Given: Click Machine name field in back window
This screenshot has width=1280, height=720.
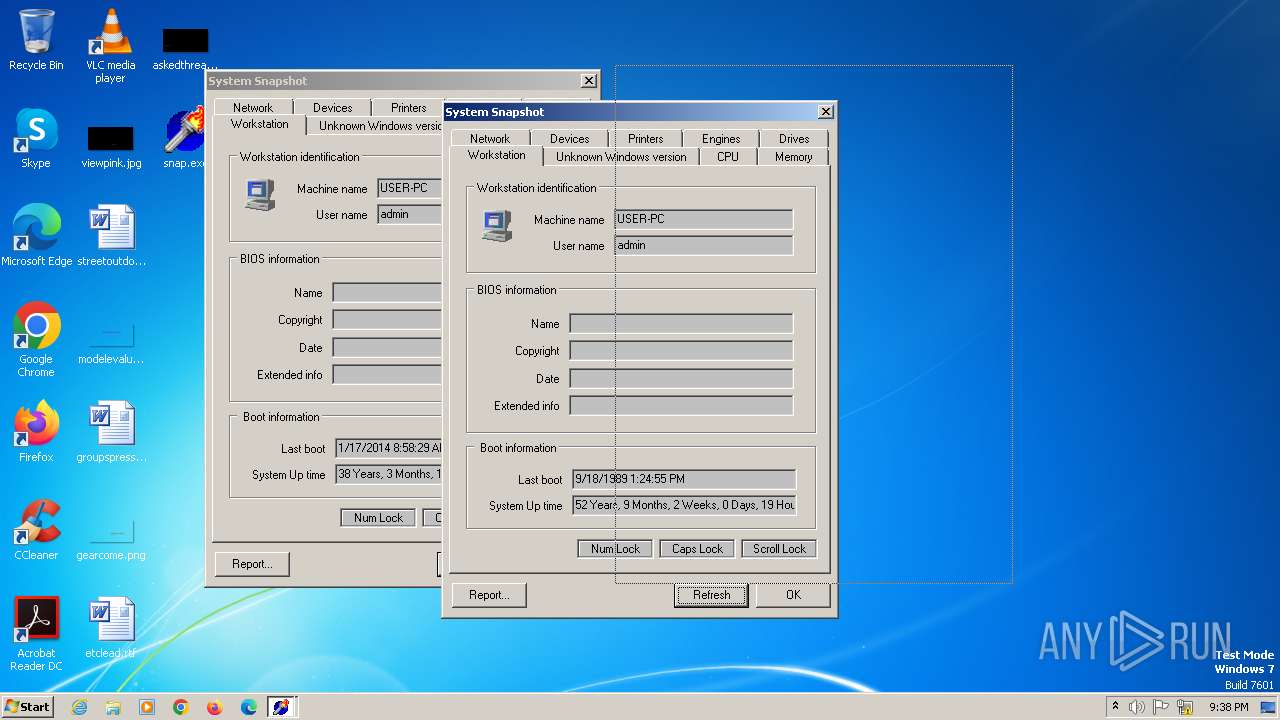Looking at the screenshot, I should pyautogui.click(x=409, y=188).
